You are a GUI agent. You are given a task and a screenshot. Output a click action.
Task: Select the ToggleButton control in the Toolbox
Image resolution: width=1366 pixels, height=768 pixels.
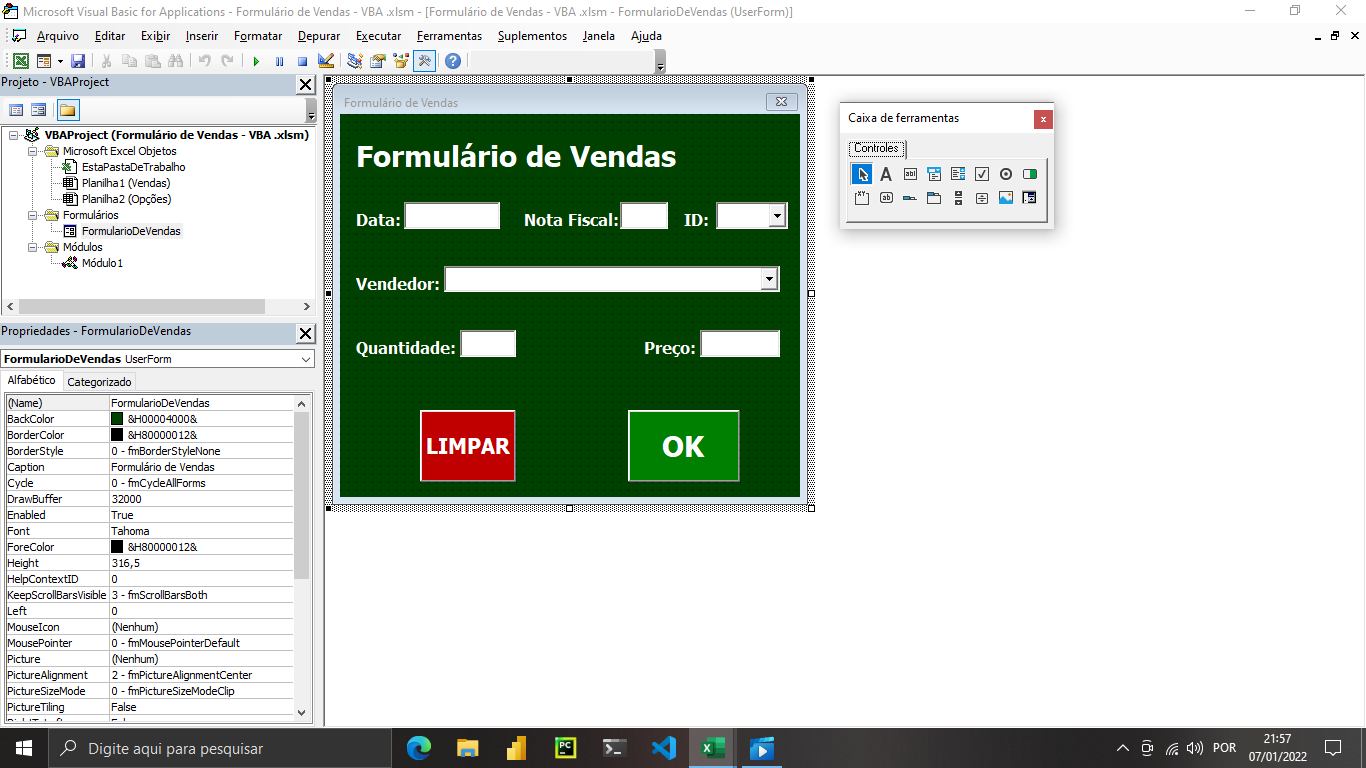click(x=1032, y=173)
